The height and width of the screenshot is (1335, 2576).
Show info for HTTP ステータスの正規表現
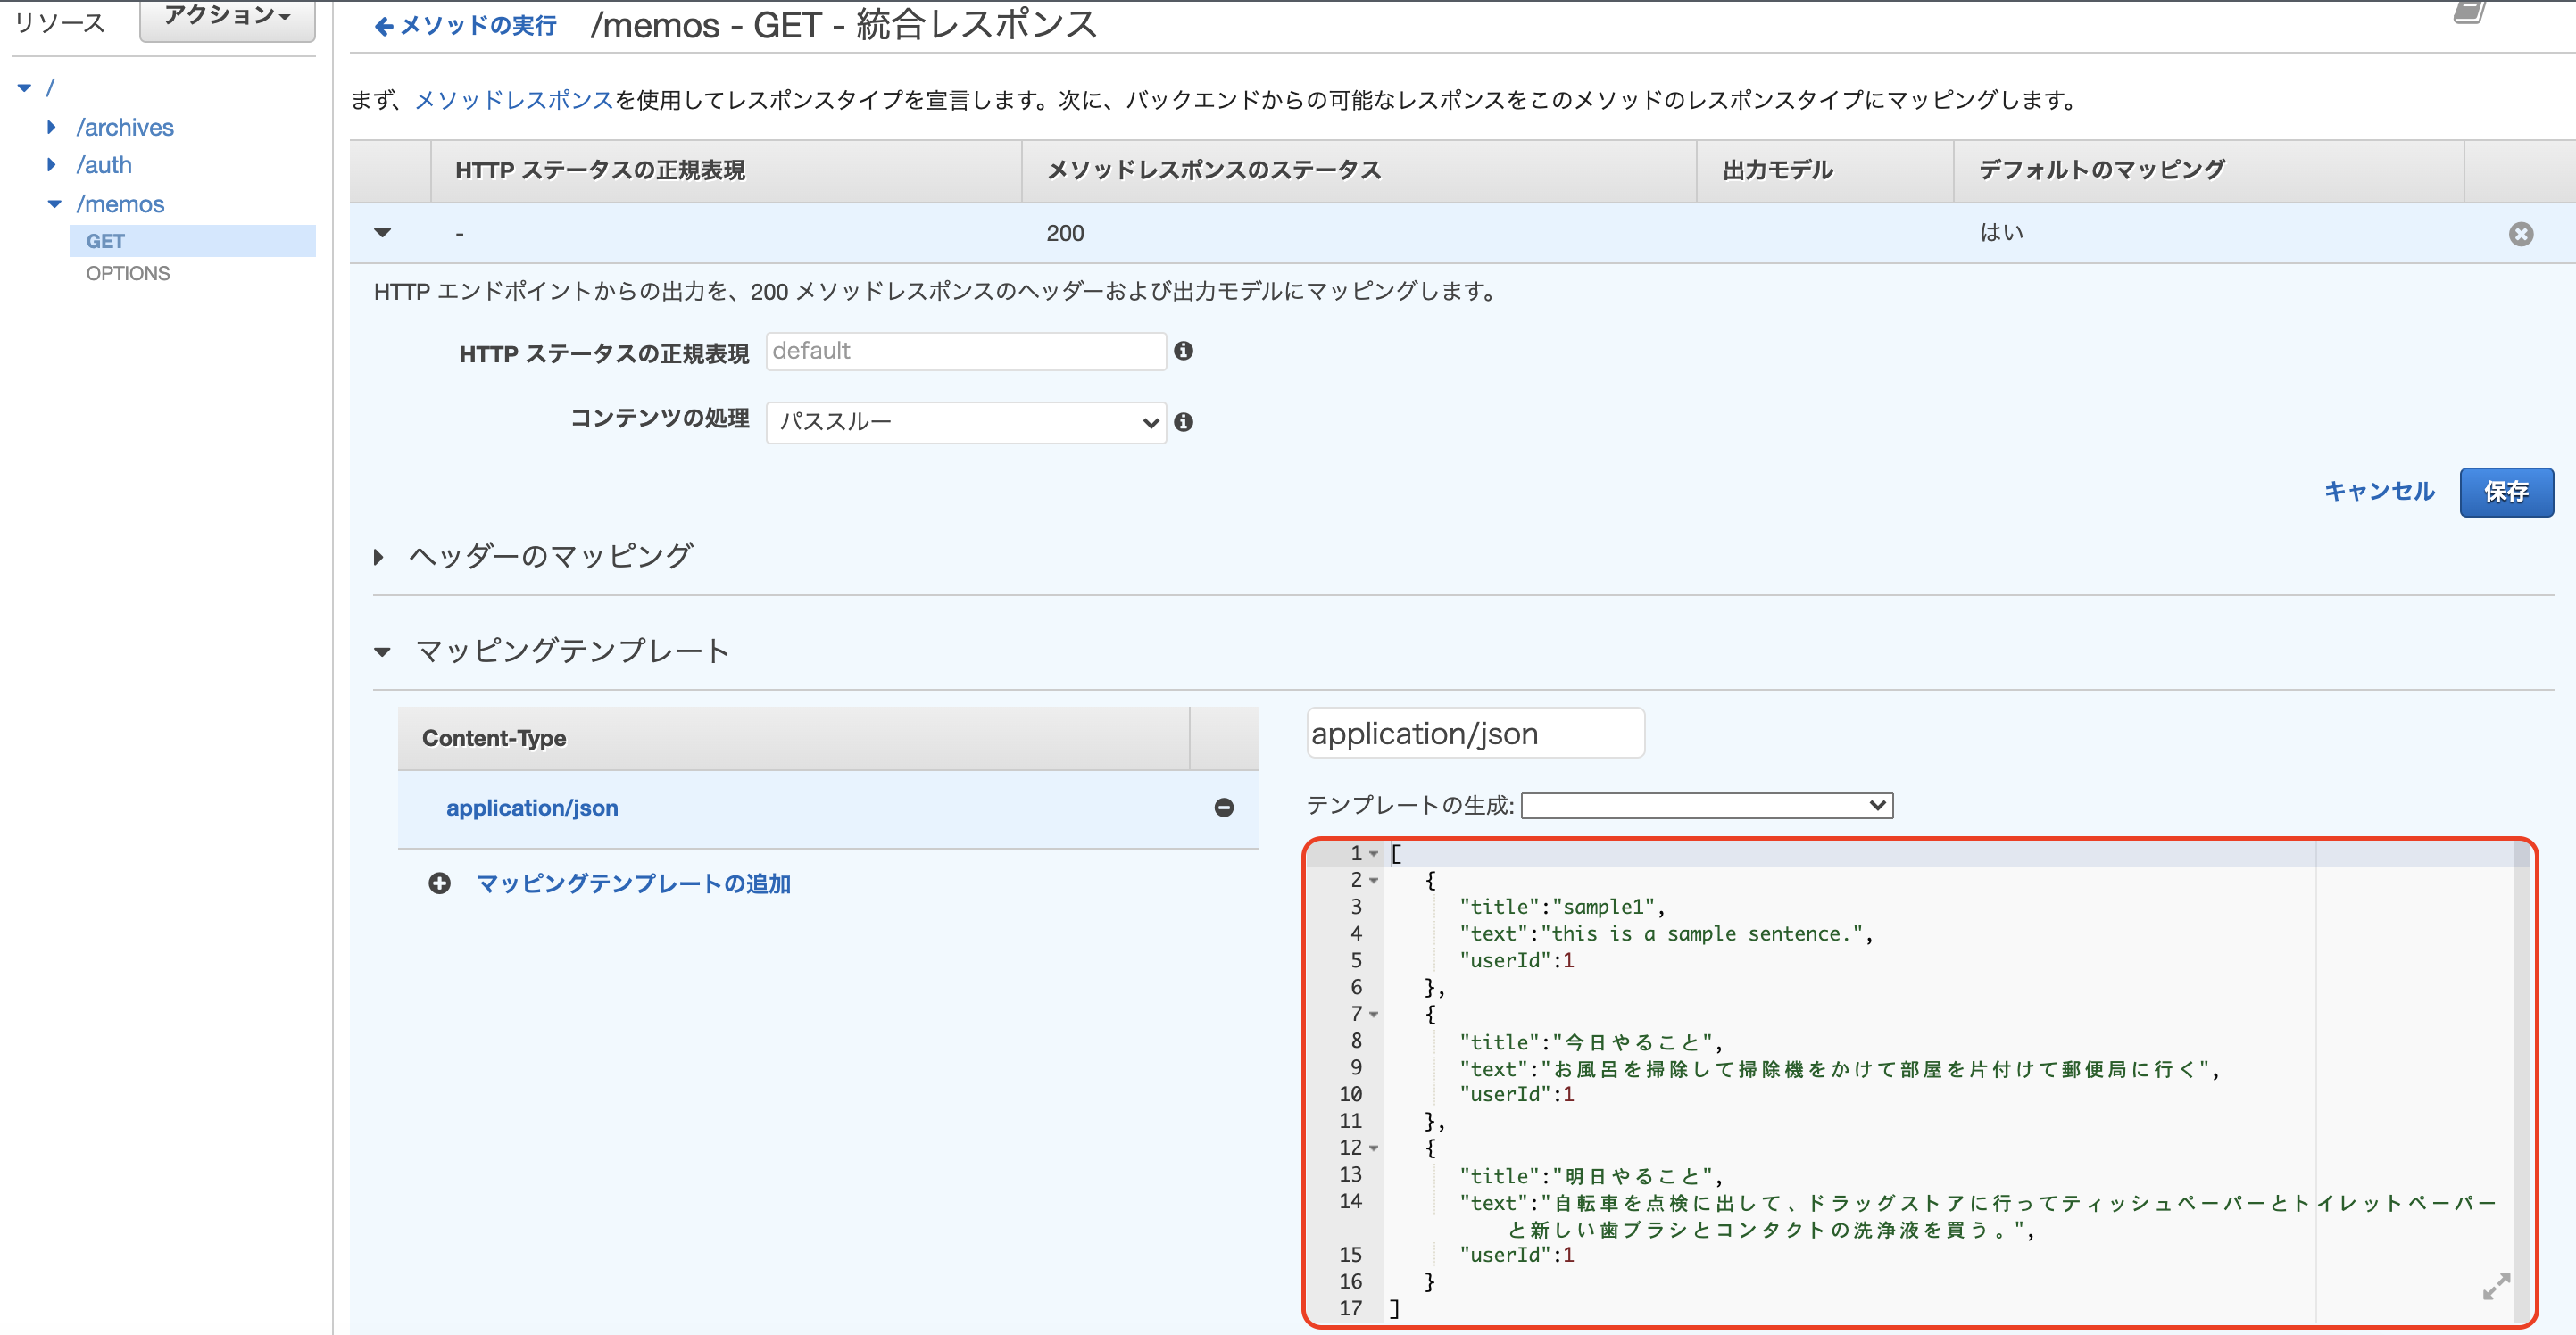click(1183, 351)
